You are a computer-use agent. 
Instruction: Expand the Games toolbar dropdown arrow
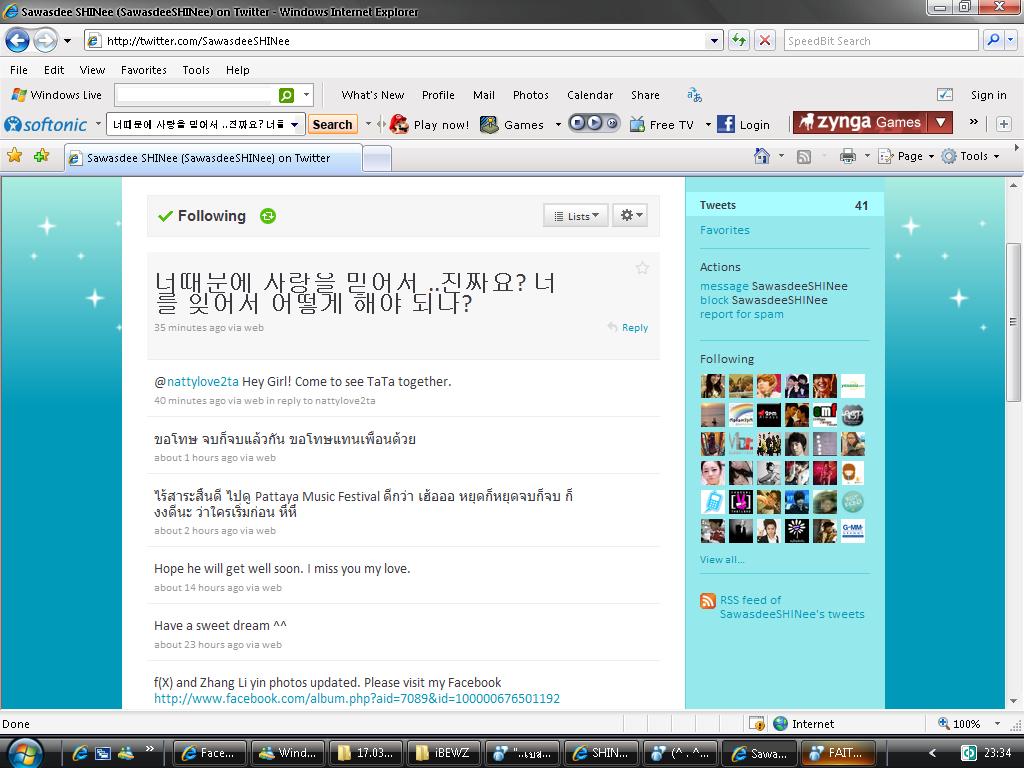(558, 125)
